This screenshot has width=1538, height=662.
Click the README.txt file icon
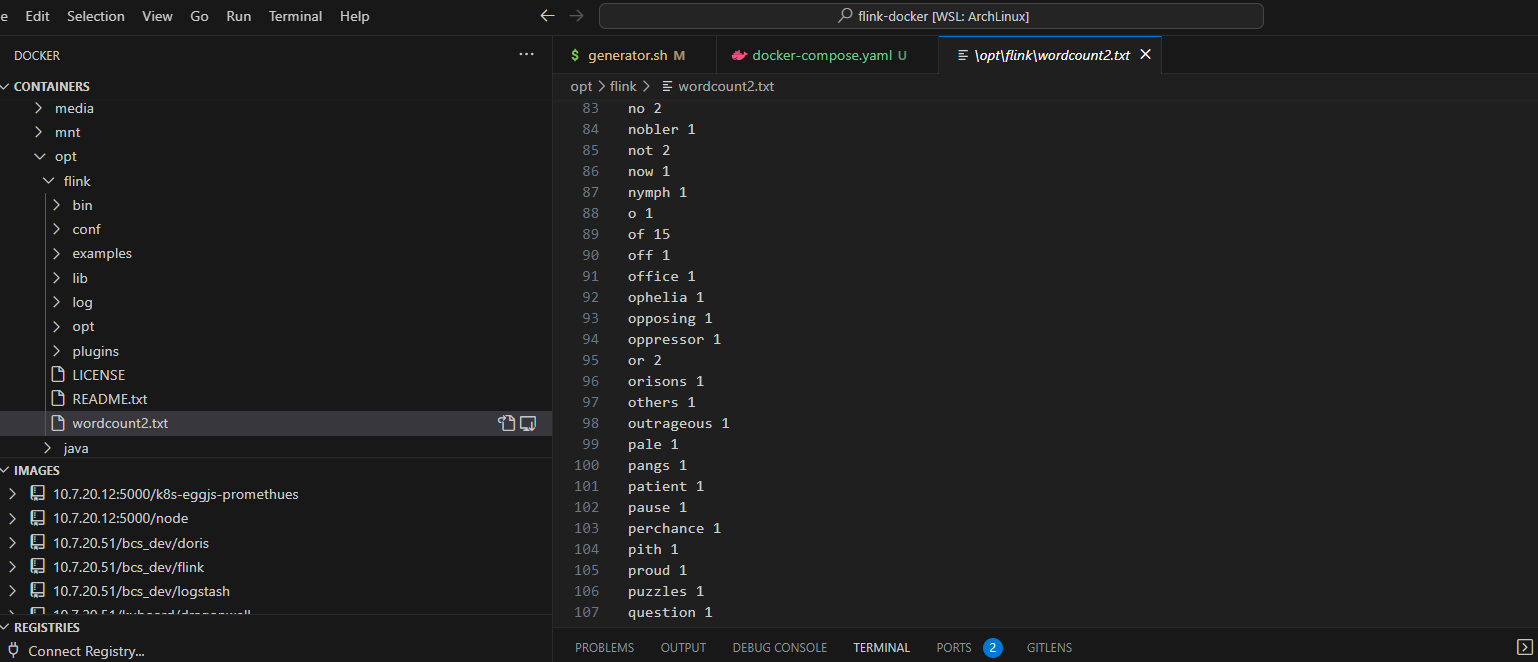pyautogui.click(x=58, y=399)
